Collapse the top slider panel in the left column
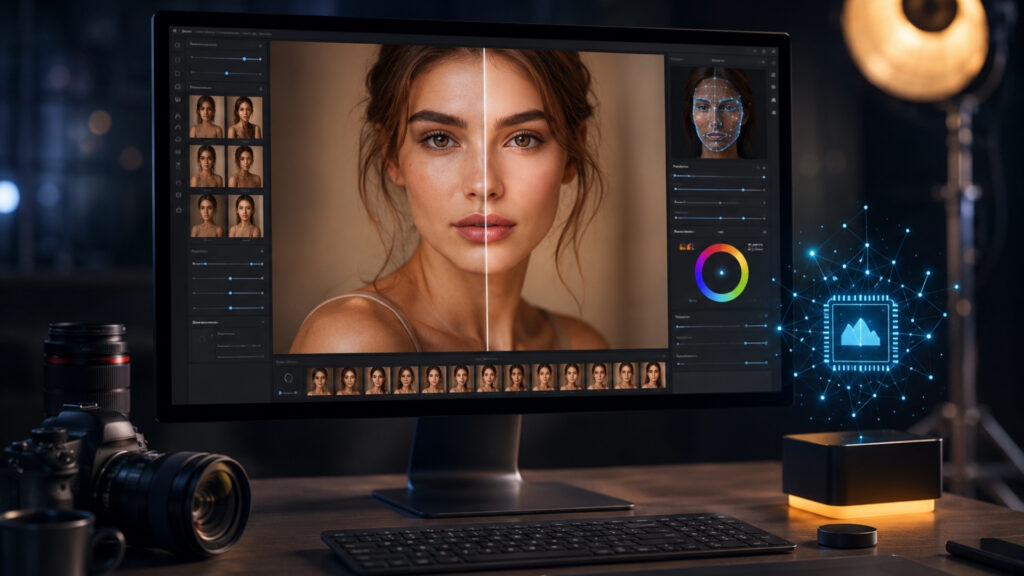The width and height of the screenshot is (1024, 576). pyautogui.click(x=260, y=45)
